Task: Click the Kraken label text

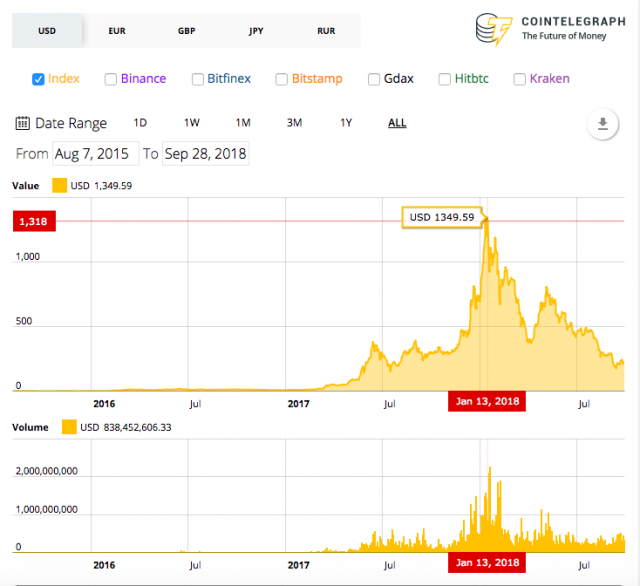Action: (x=550, y=79)
